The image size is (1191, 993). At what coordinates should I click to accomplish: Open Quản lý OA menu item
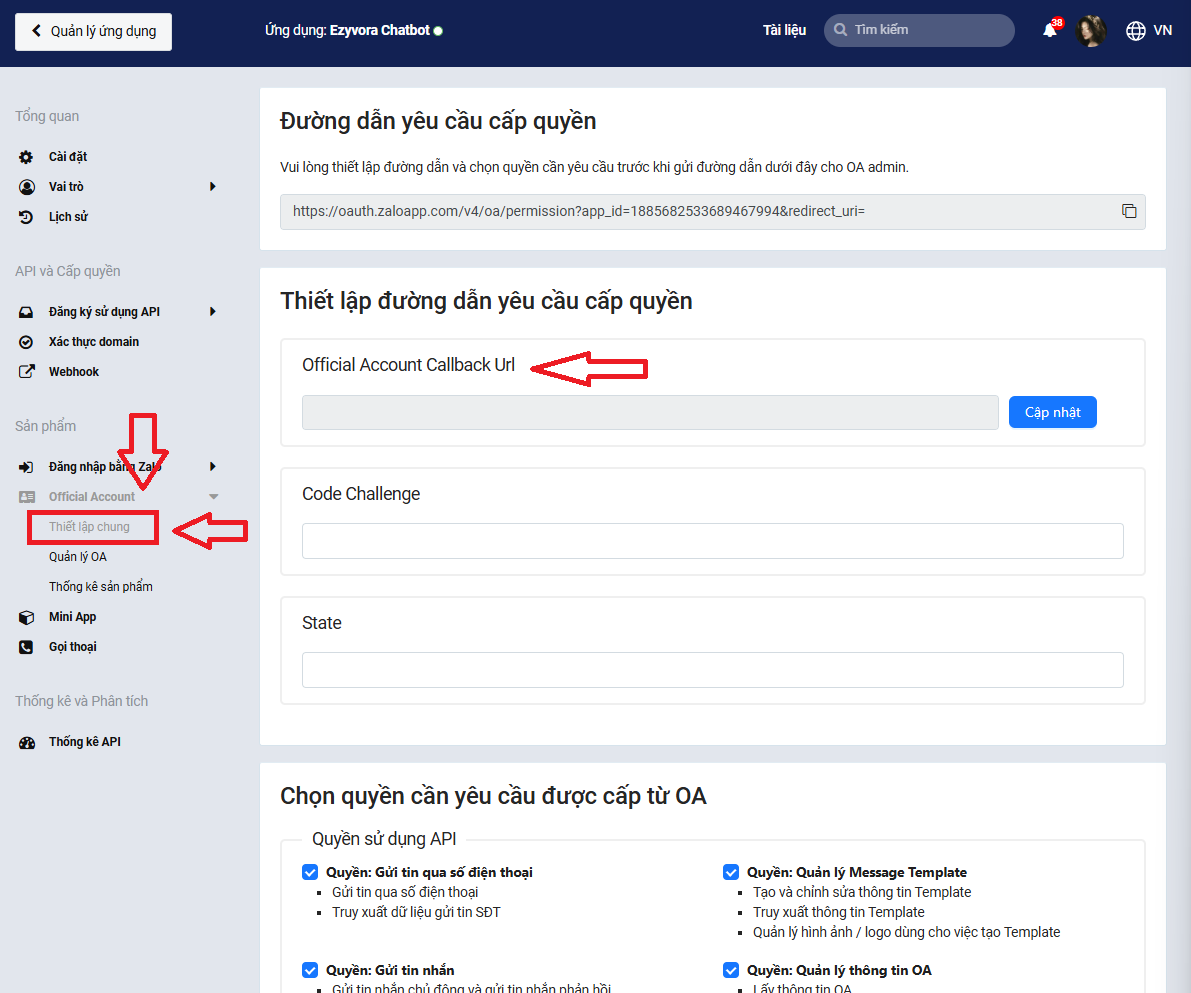[x=78, y=557]
